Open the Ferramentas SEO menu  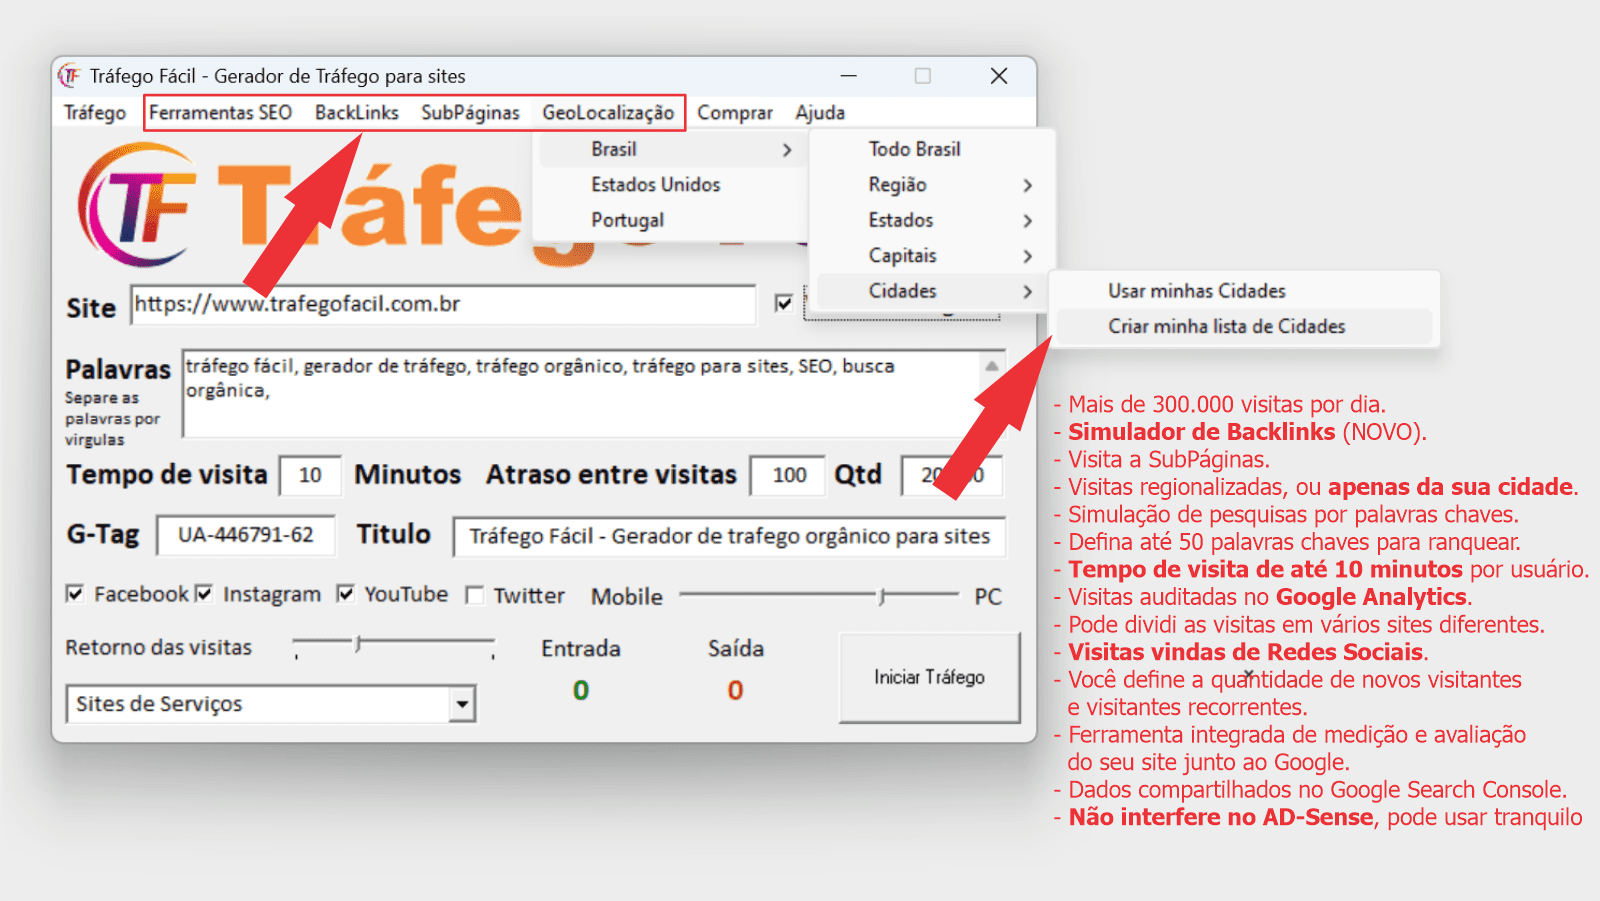(220, 113)
